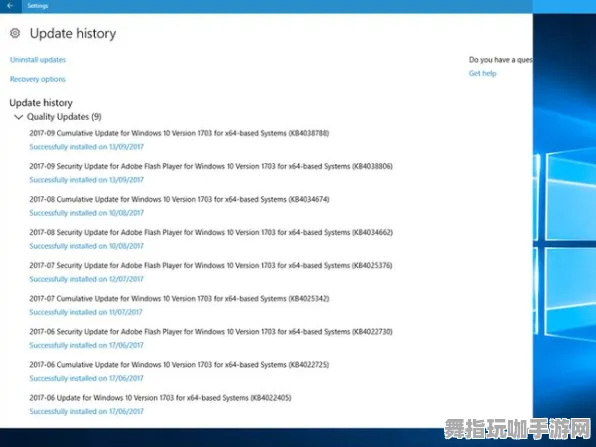Open KB4034674 install status dated 10/08/2017

tap(86, 213)
